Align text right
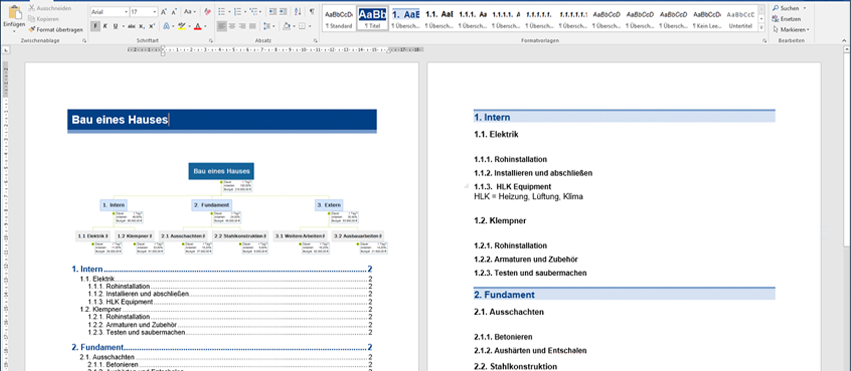The height and width of the screenshot is (371, 851). pos(242,26)
